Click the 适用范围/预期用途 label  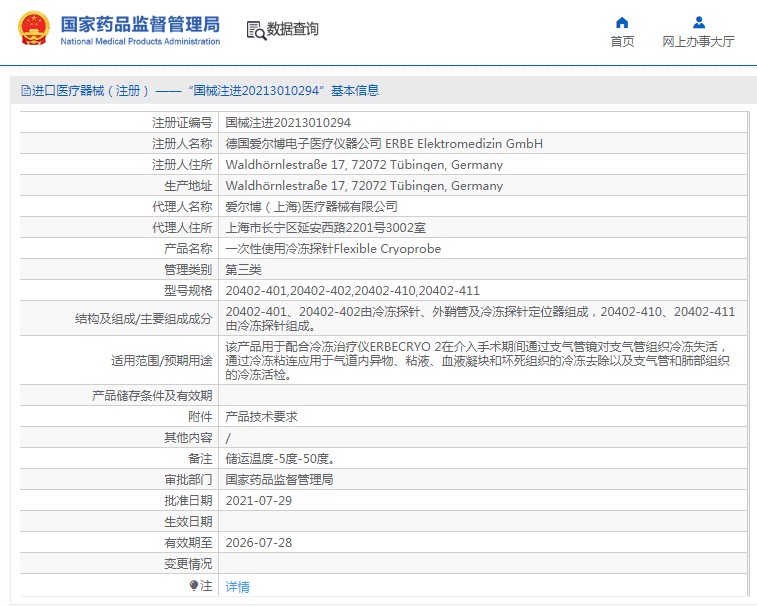[162, 361]
